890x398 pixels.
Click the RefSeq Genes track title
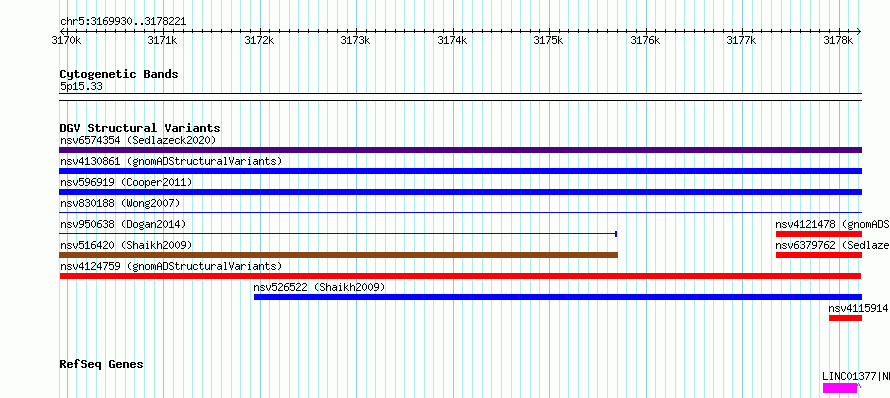pos(101,364)
